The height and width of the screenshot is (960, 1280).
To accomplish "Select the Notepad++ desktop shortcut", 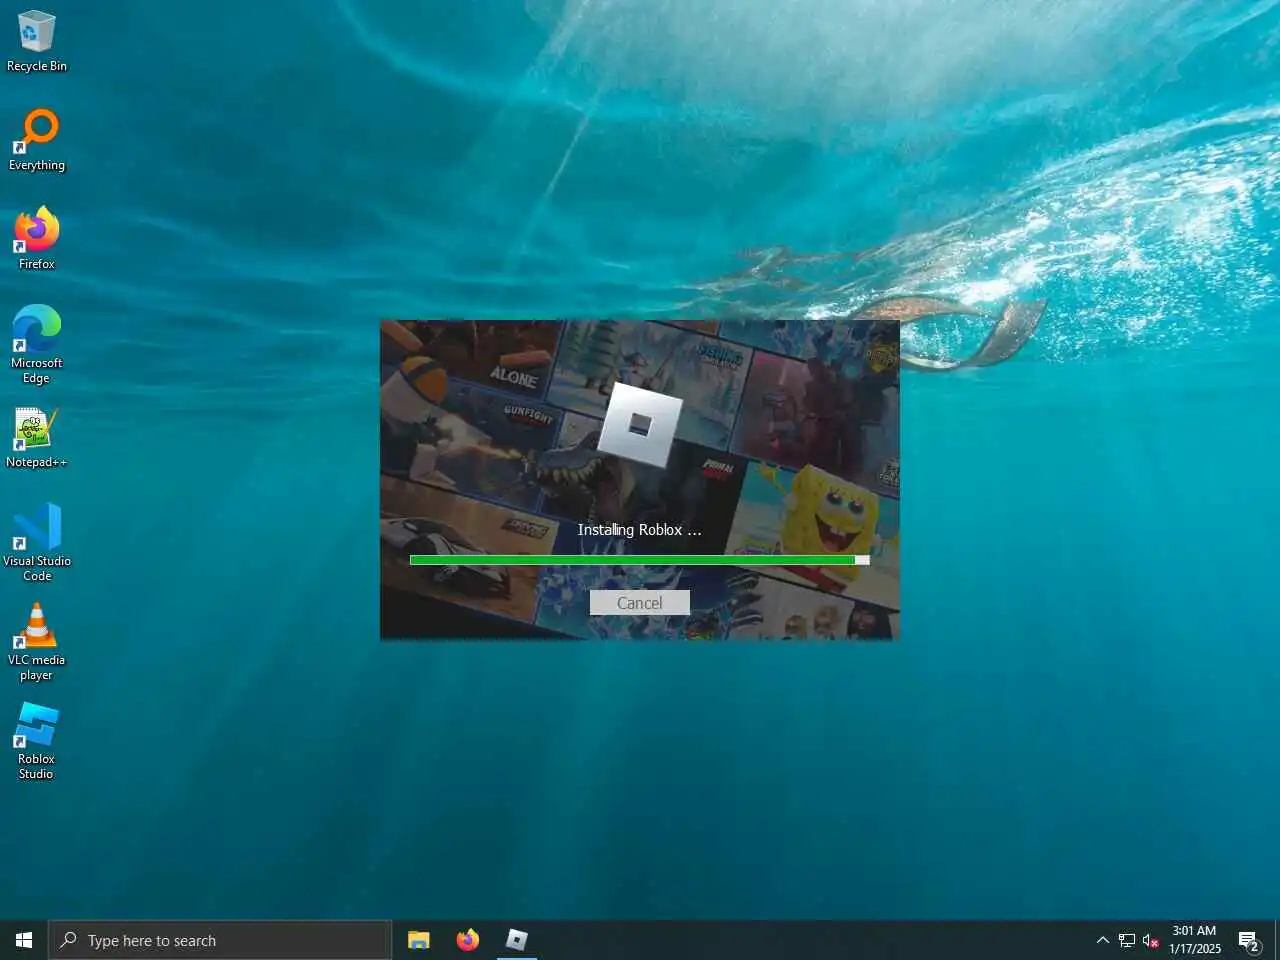I will click(x=36, y=438).
